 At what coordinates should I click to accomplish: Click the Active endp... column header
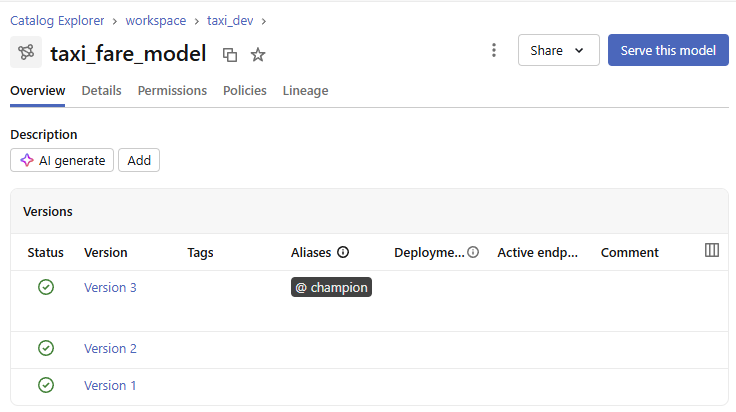(x=537, y=252)
